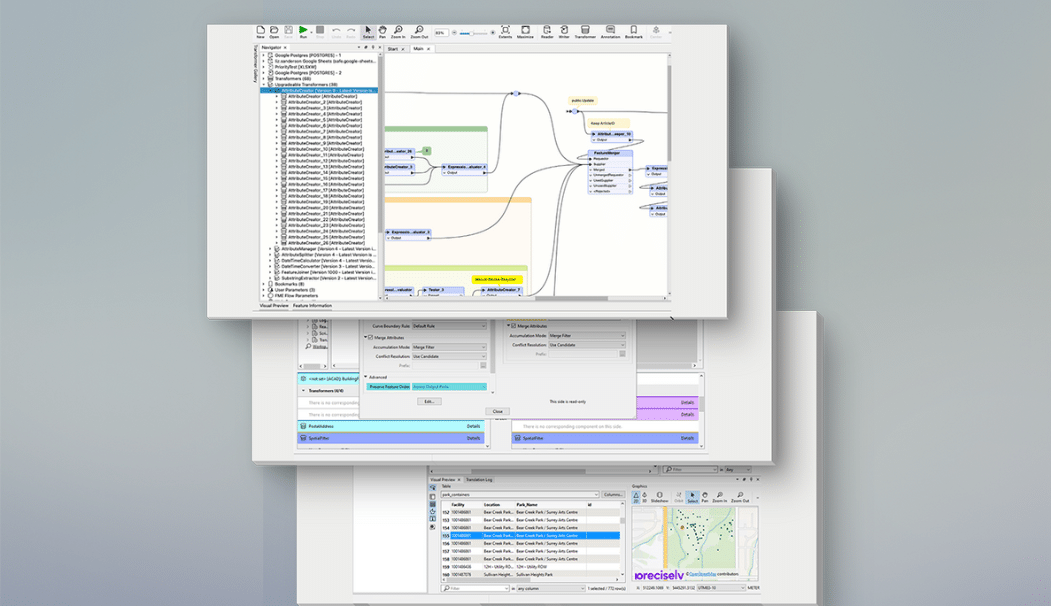Click the Zoom Out icon in the top toolbar
This screenshot has width=1051, height=606.
419,32
